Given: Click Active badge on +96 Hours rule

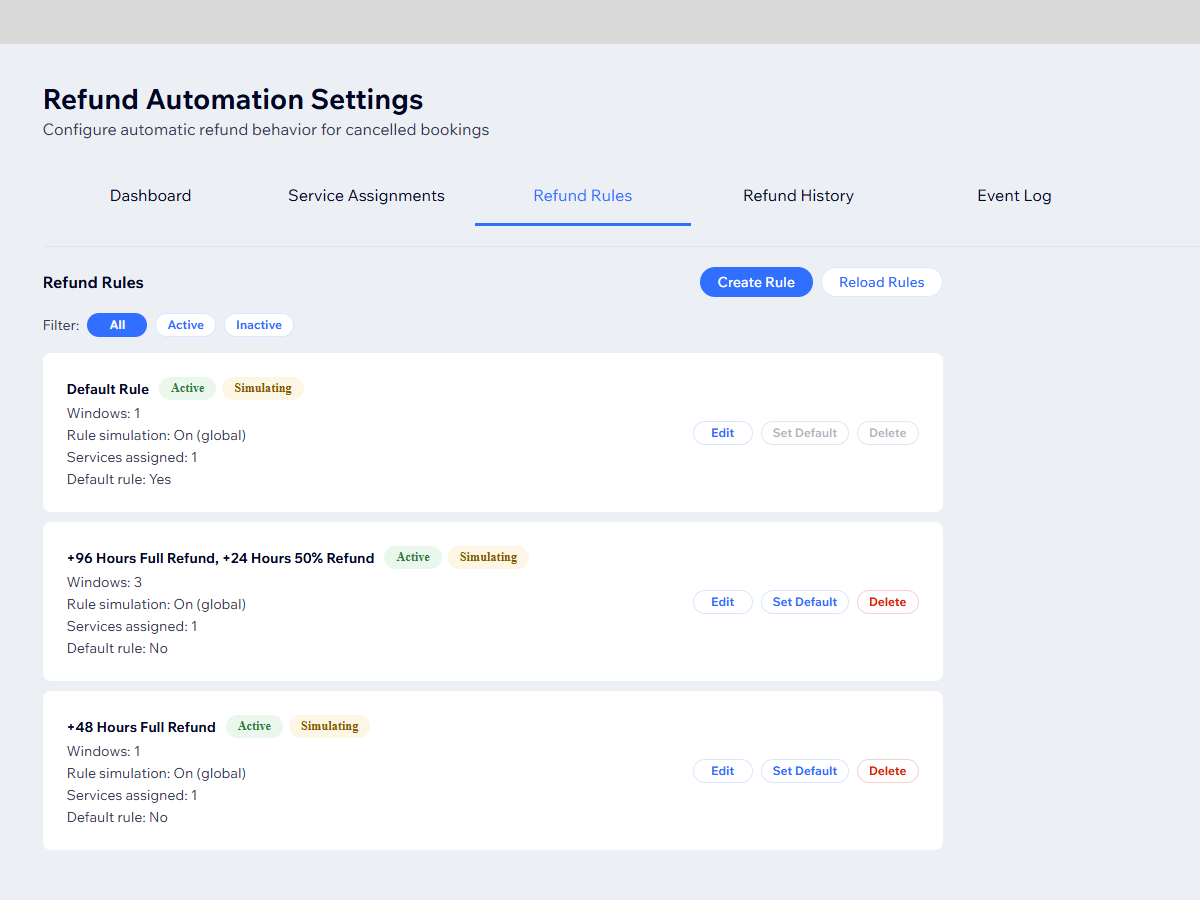Looking at the screenshot, I should [413, 557].
